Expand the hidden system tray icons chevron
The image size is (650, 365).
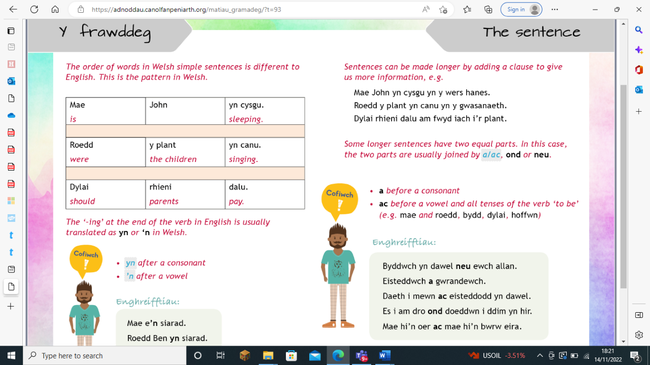(x=540, y=355)
